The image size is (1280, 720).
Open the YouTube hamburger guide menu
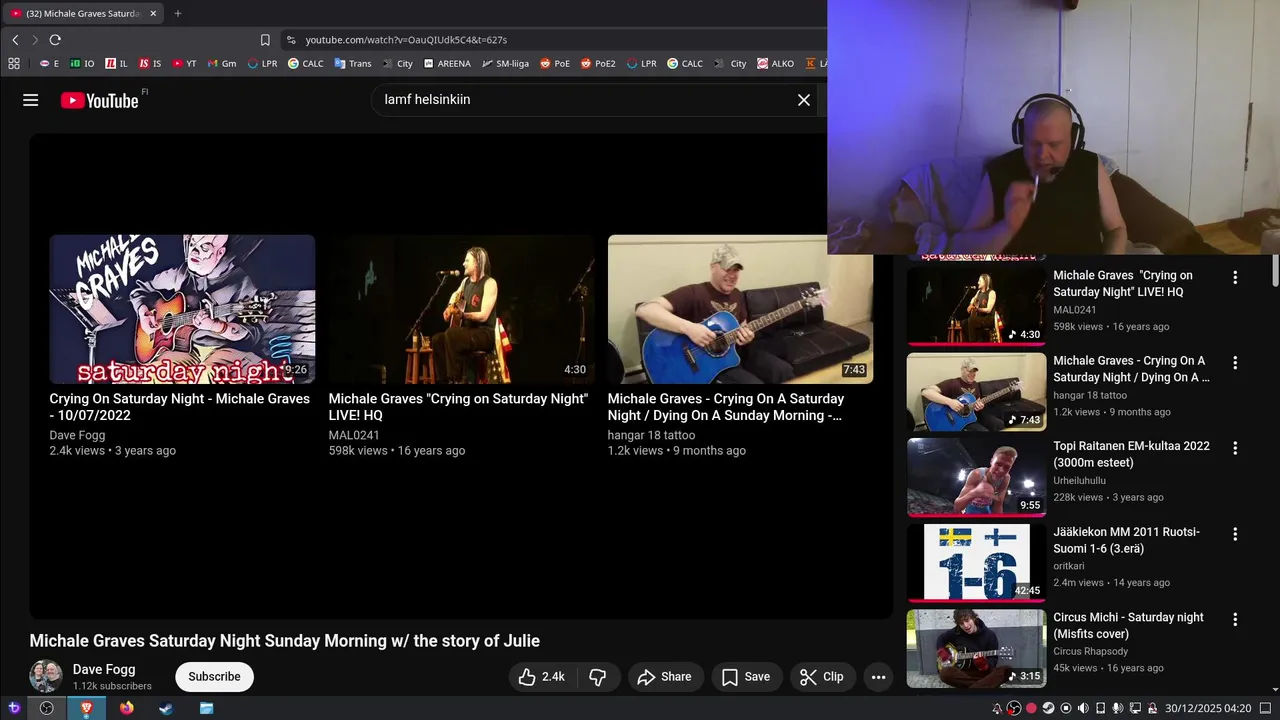coord(30,100)
